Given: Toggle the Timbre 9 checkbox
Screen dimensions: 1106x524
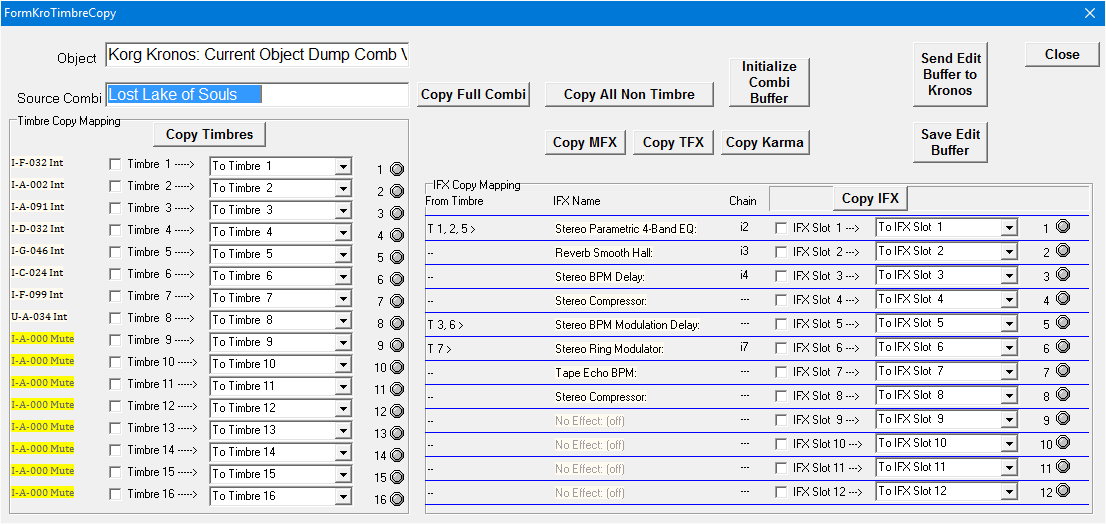Looking at the screenshot, I should coord(115,340).
